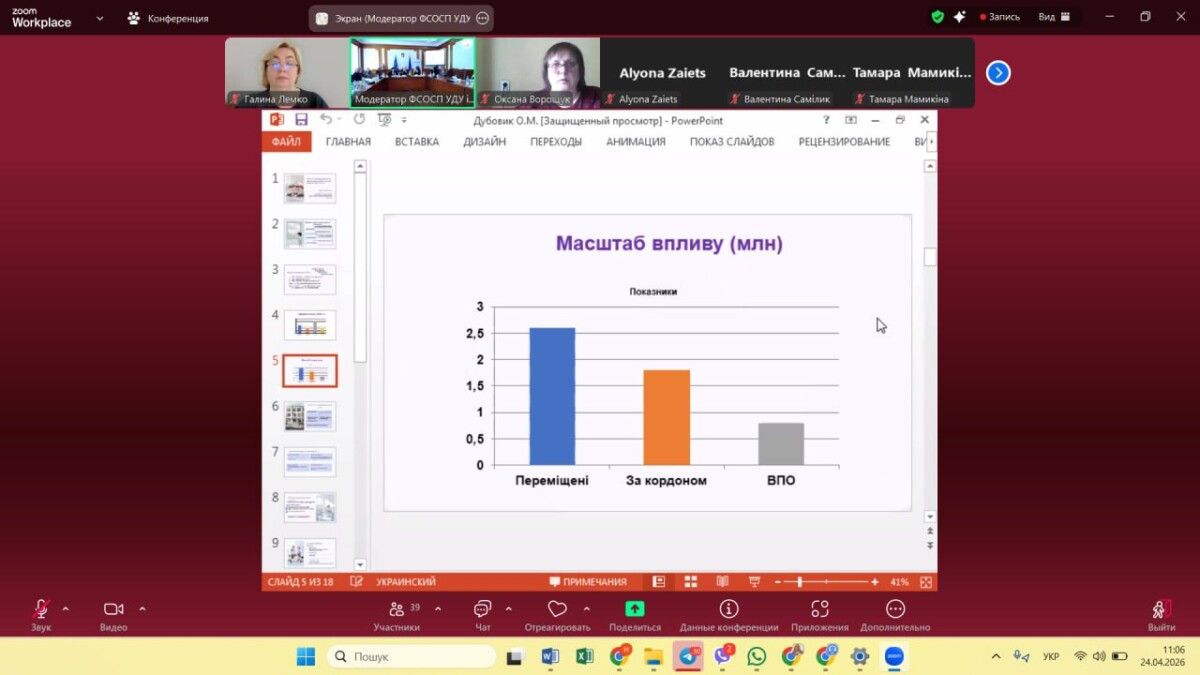
Task: Click the Вид view button
Action: 1054,17
